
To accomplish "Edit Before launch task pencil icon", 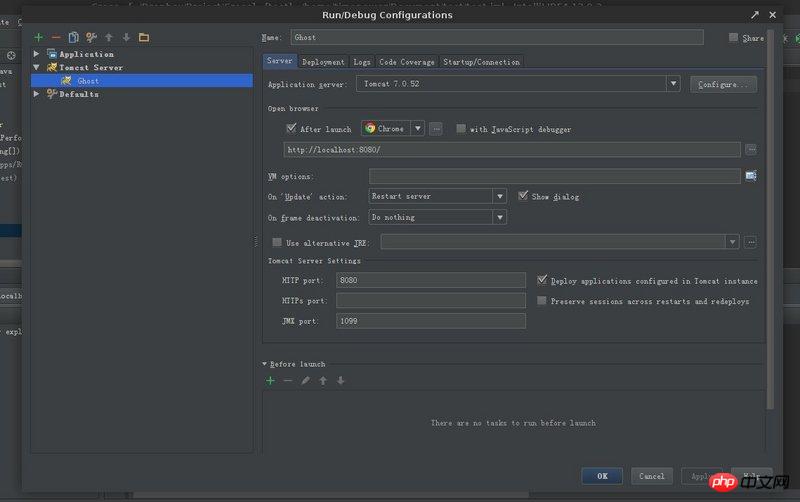I will click(305, 381).
